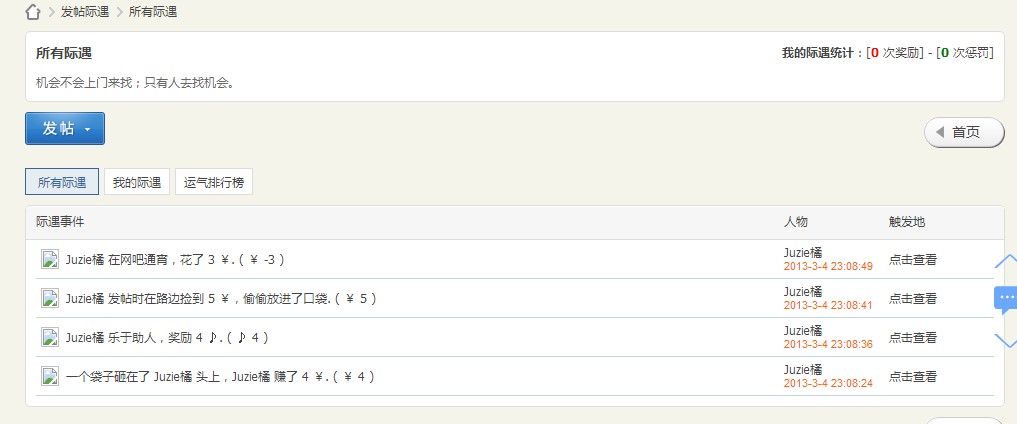
Task: Open the 发帖 dropdown button
Action: pos(65,128)
